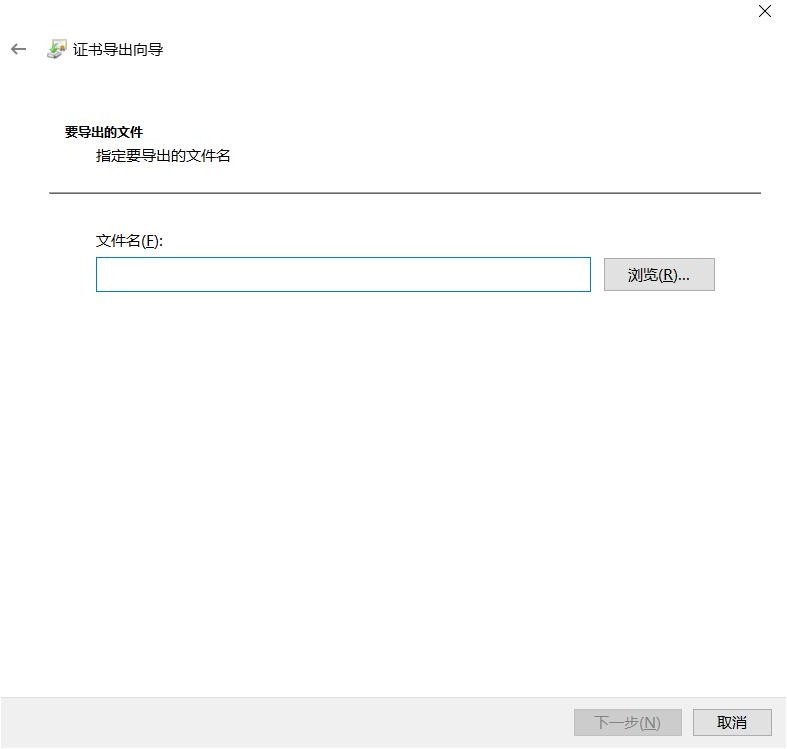Viewport: 787px width, 749px height.
Task: Cancel the wizard with 取消
Action: (x=732, y=722)
